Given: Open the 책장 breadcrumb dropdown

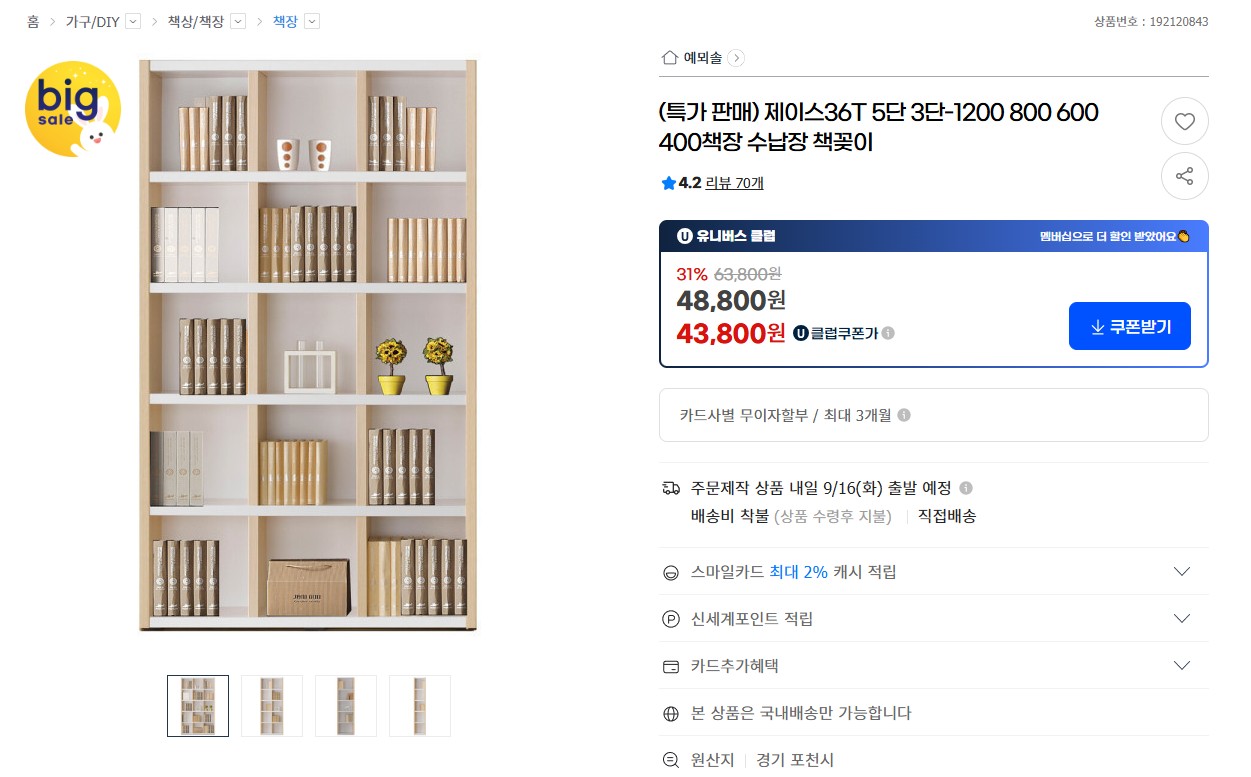Looking at the screenshot, I should pyautogui.click(x=312, y=22).
